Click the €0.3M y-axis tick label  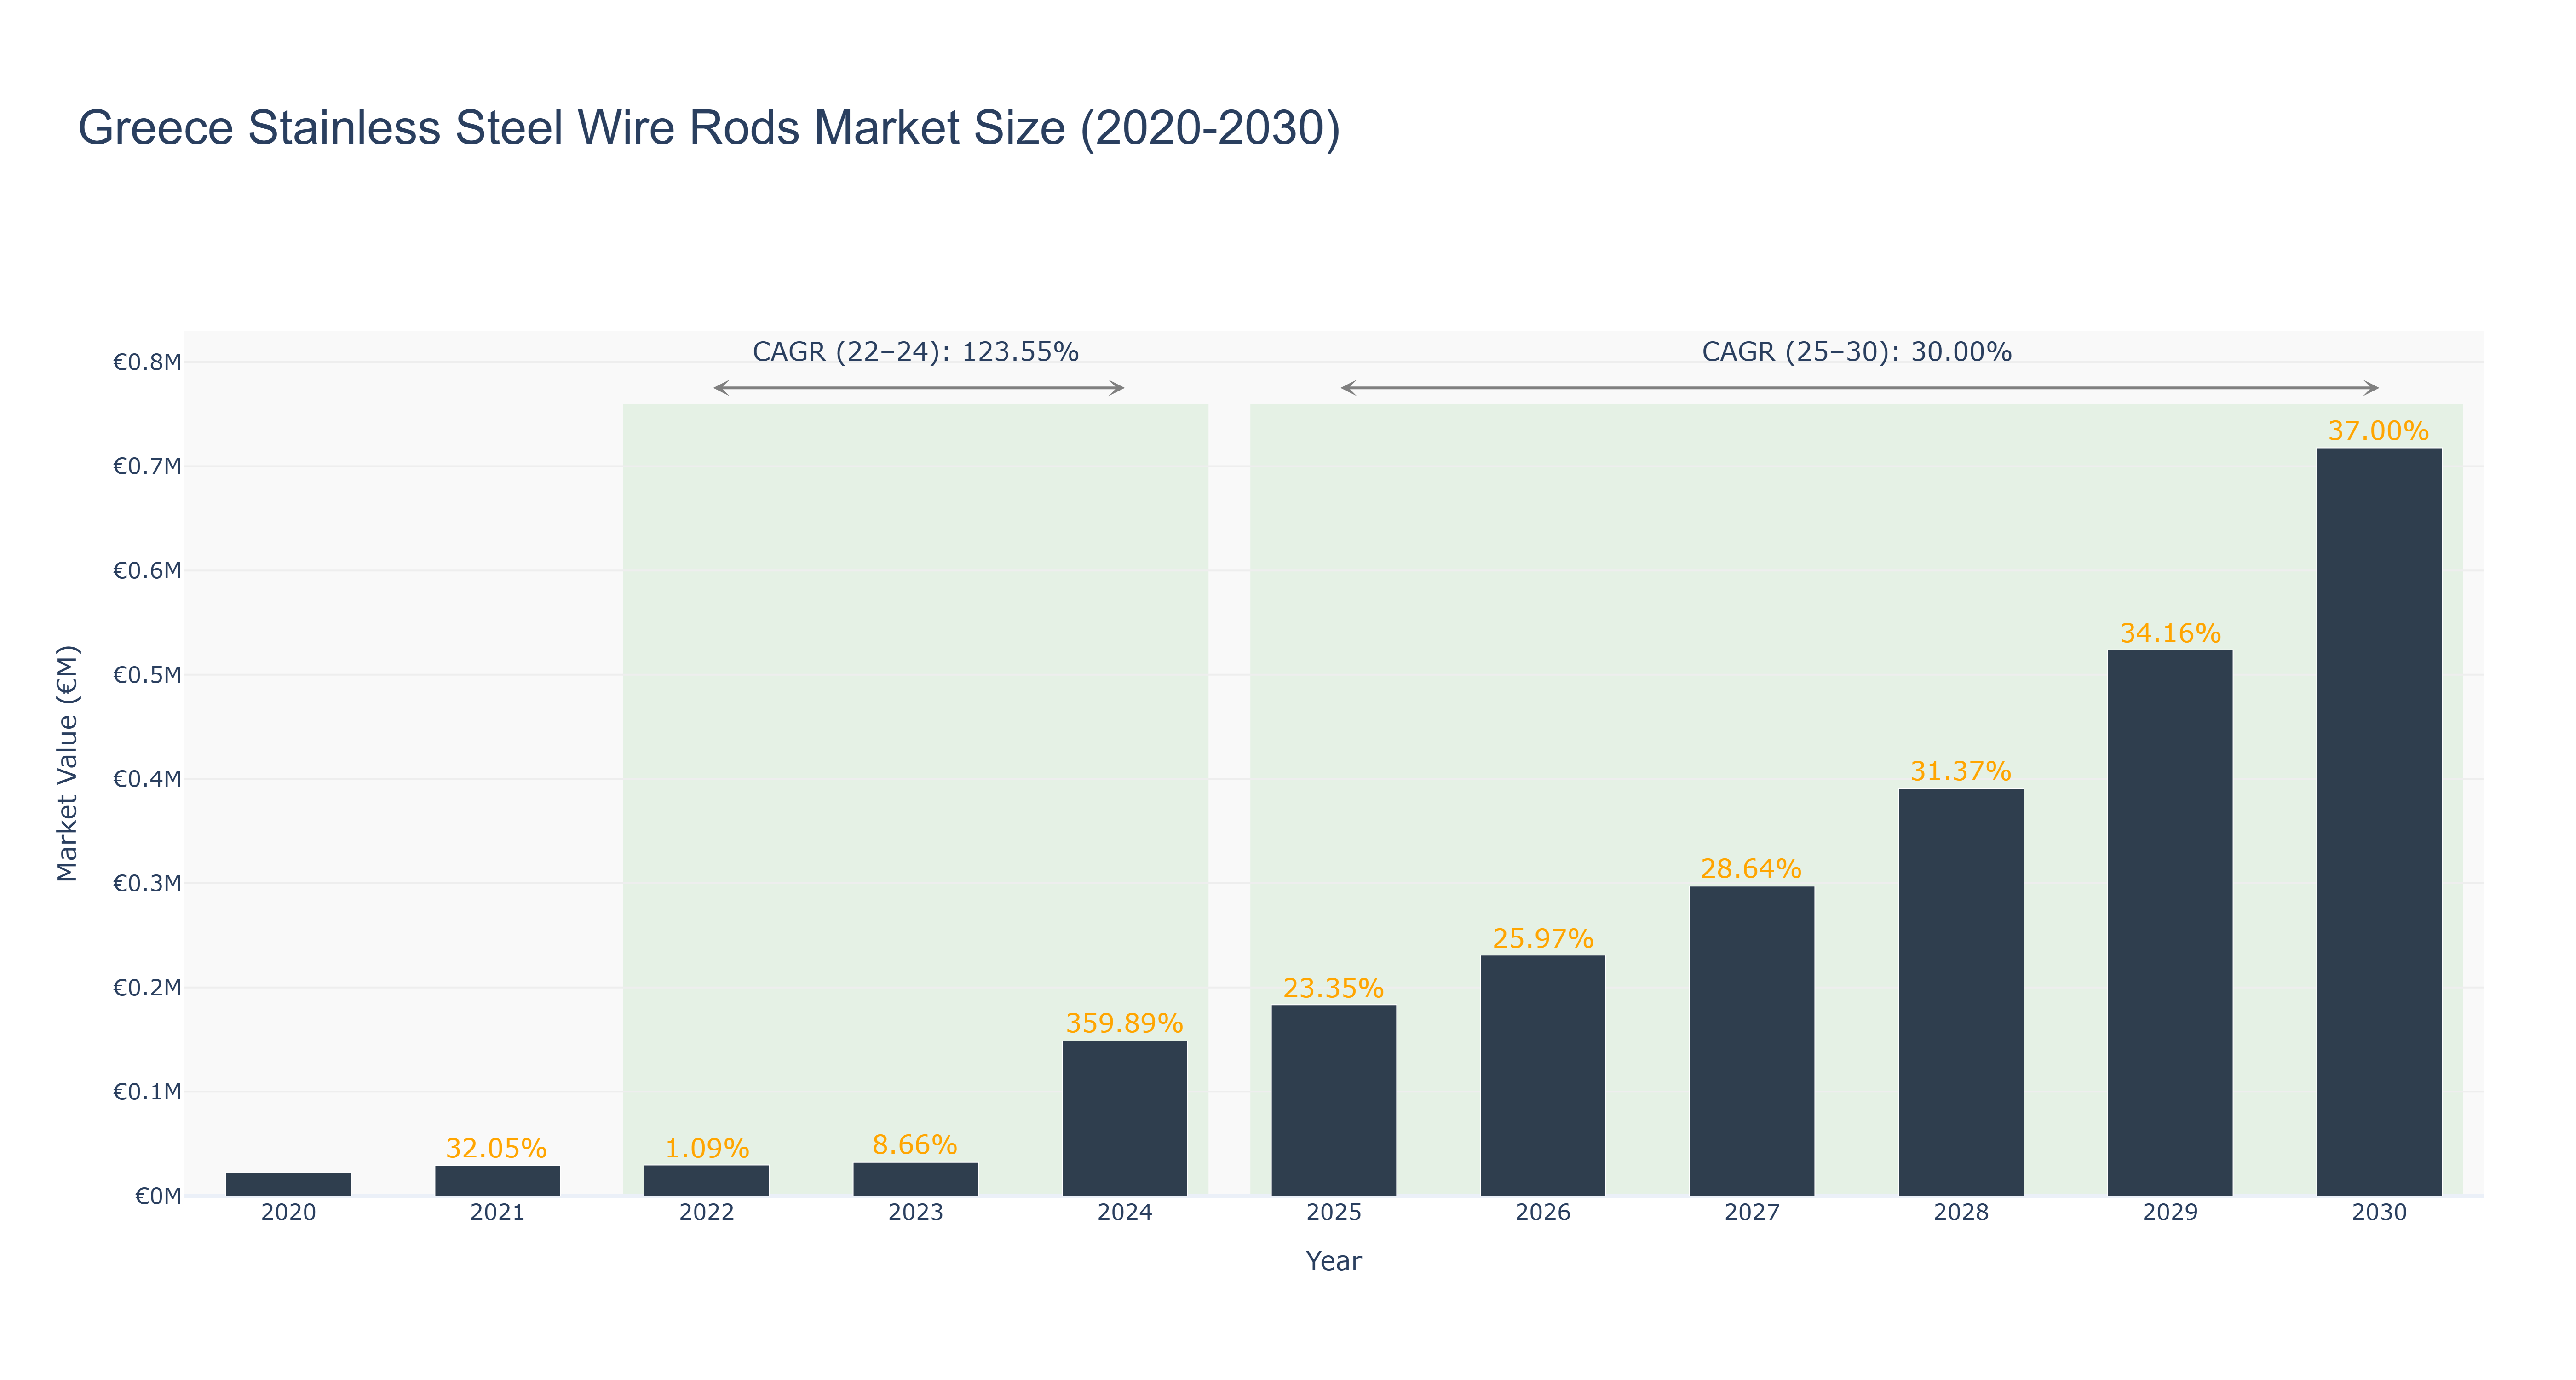tap(147, 883)
